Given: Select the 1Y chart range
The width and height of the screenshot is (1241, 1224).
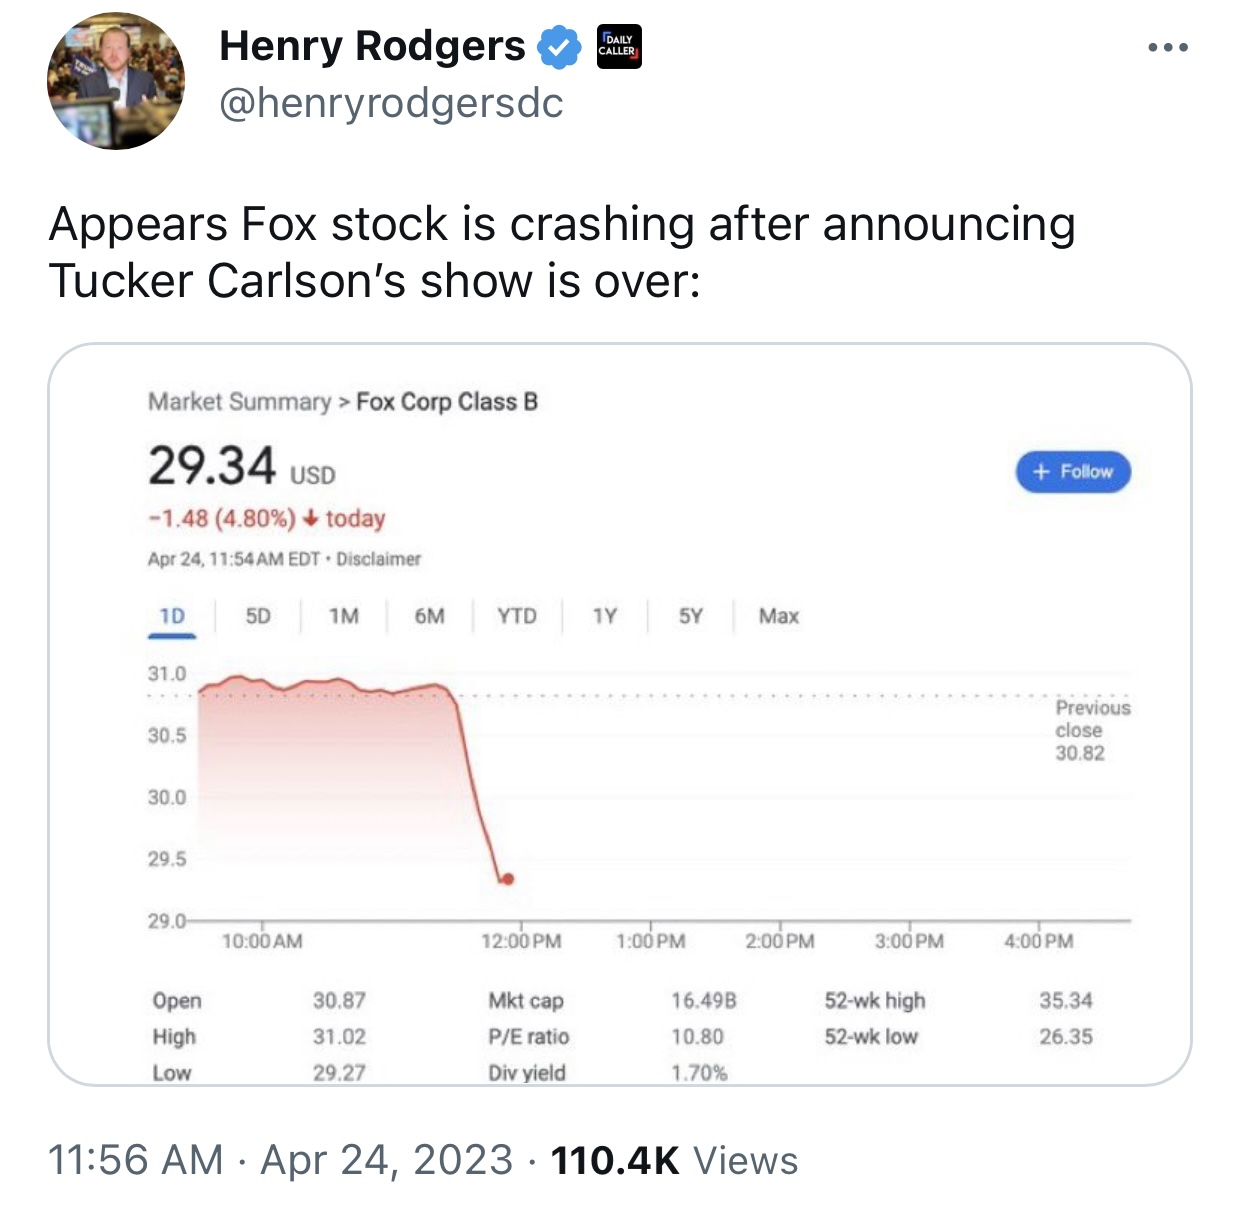Looking at the screenshot, I should (x=604, y=616).
